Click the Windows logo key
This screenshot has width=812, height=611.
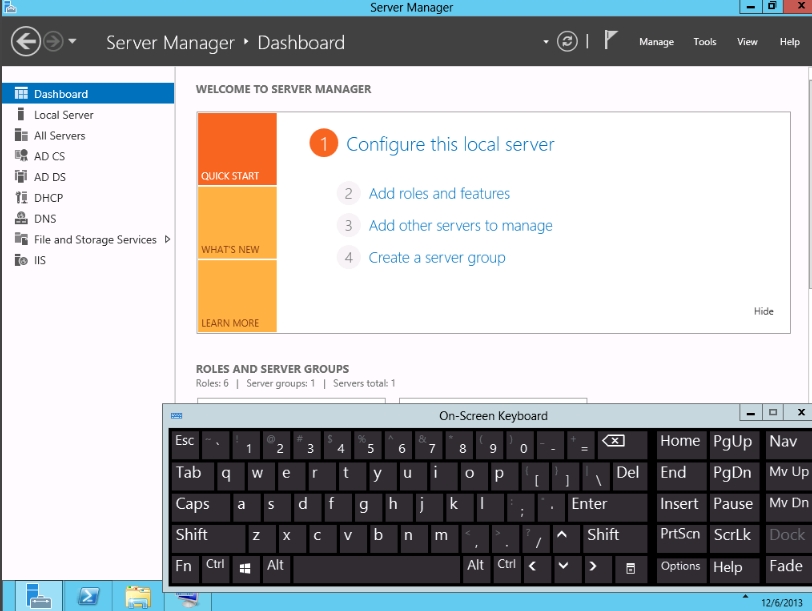click(245, 568)
